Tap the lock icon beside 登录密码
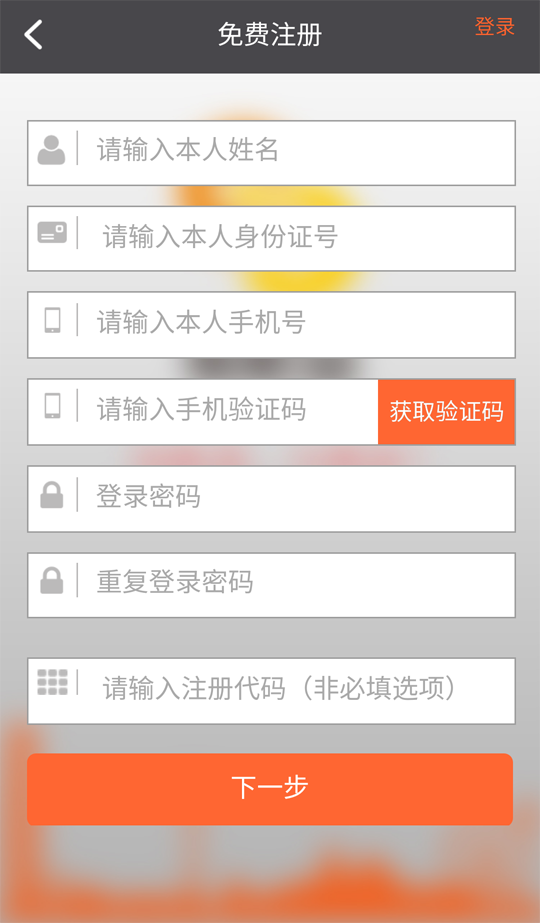Screen dimensions: 540x923 pyautogui.click(x=52, y=495)
